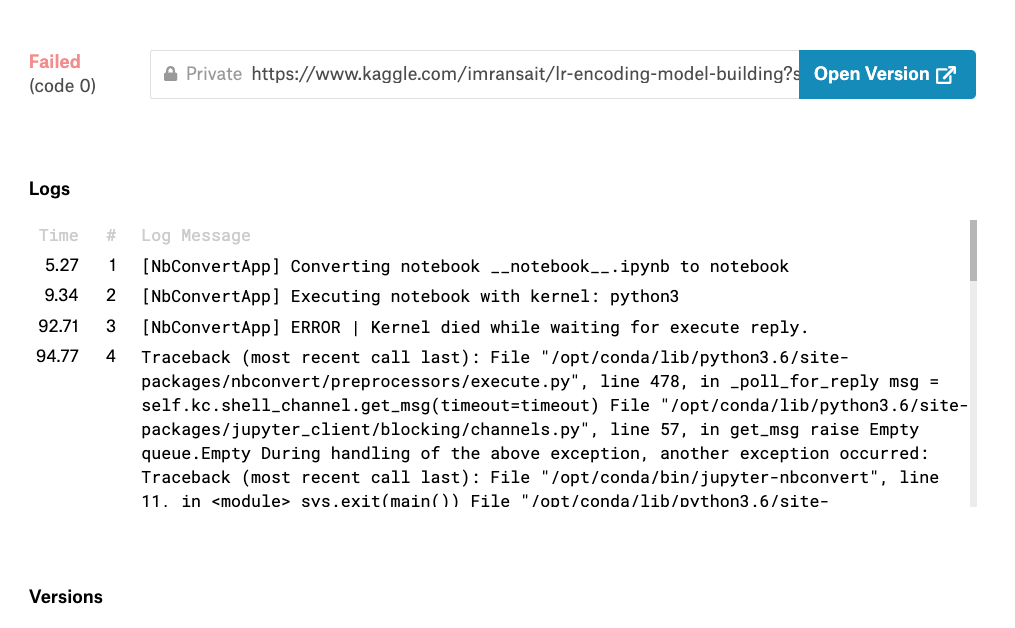
Task: Click the # column header in Logs
Action: pos(111,236)
